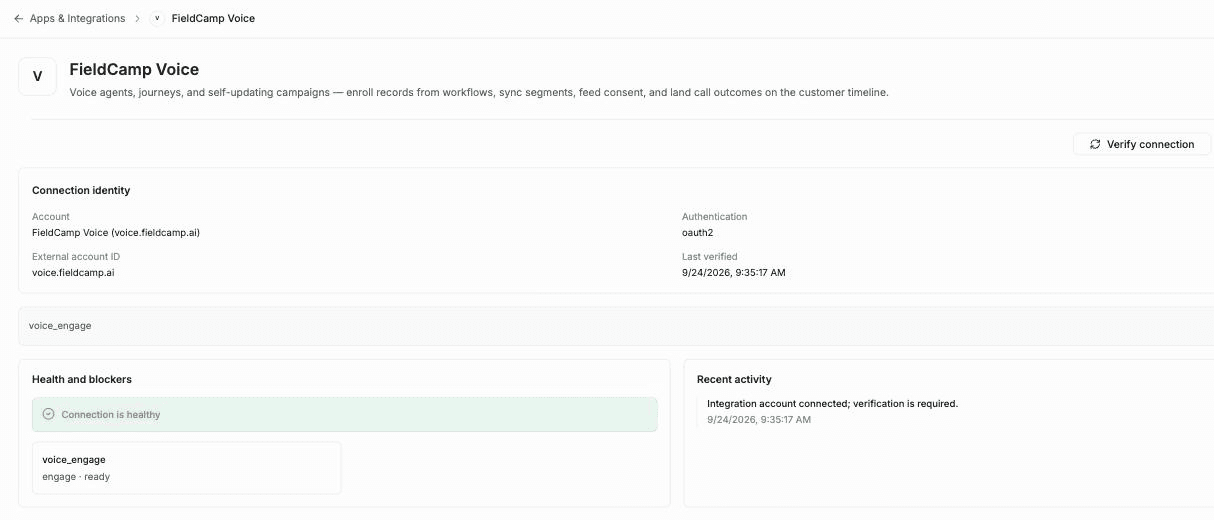Click the app description text about voice agents
This screenshot has width=1214, height=520.
click(479, 92)
